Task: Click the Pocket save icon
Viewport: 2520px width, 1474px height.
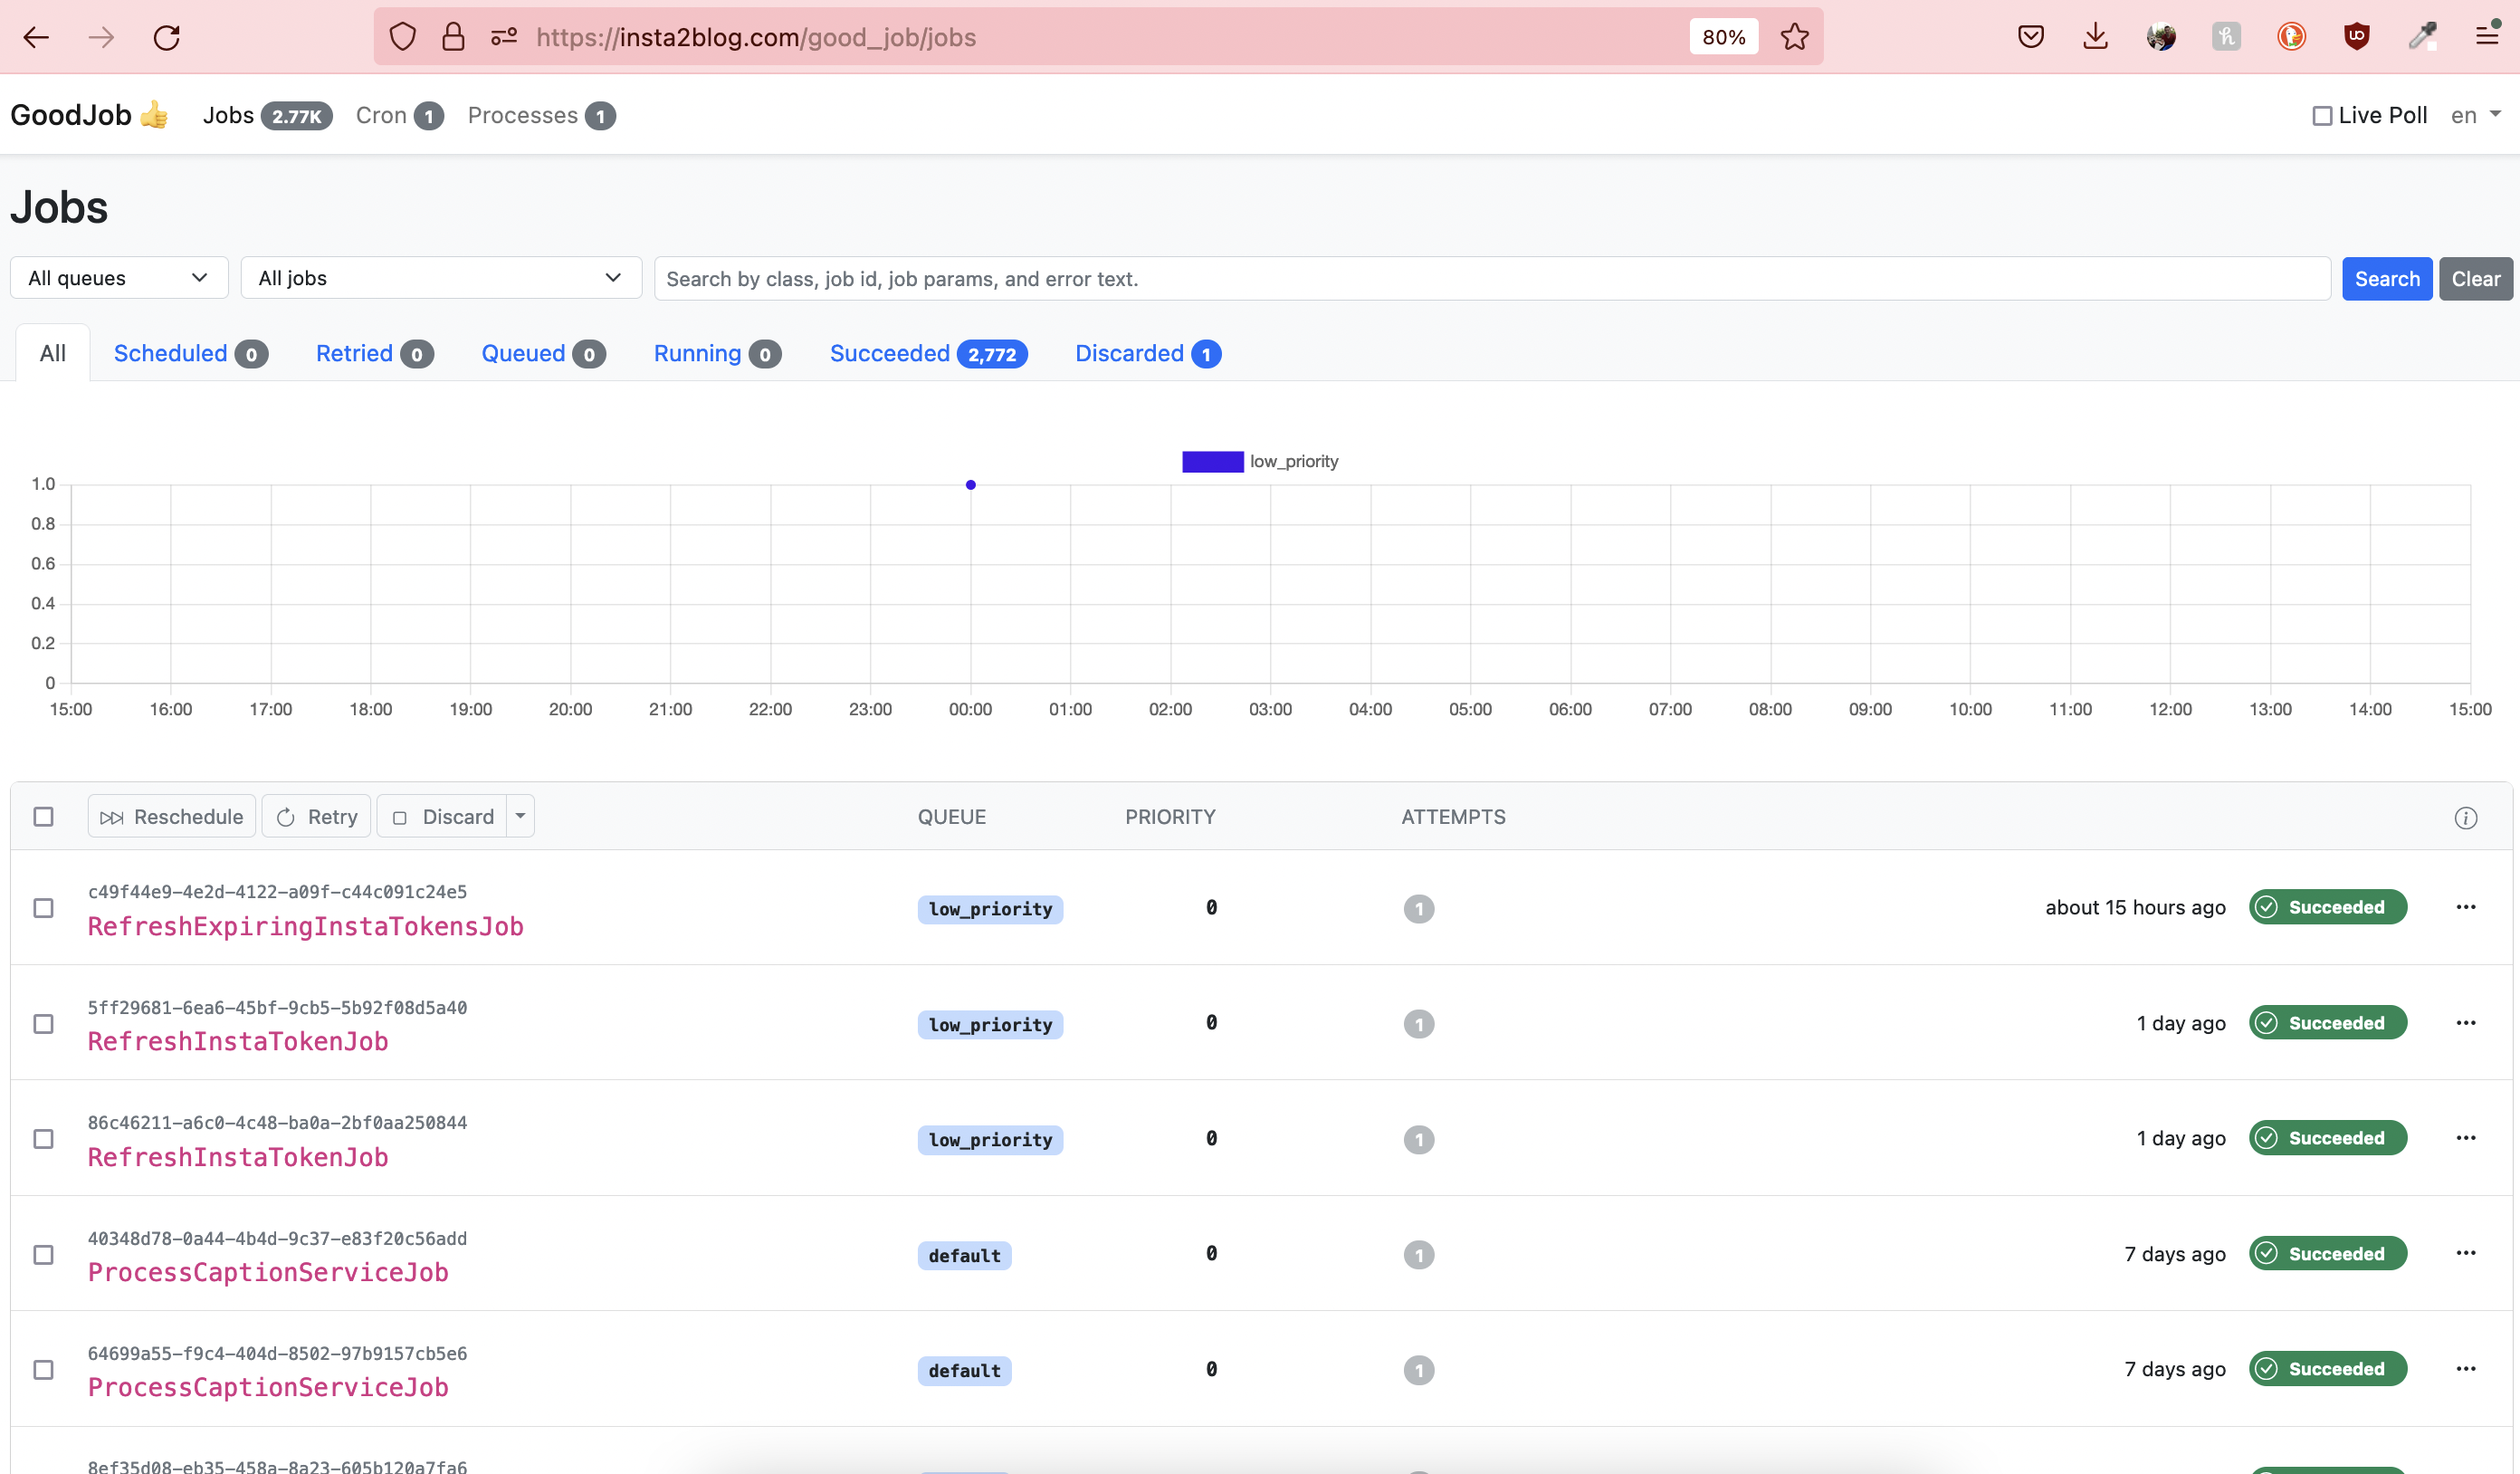Action: pyautogui.click(x=2030, y=37)
